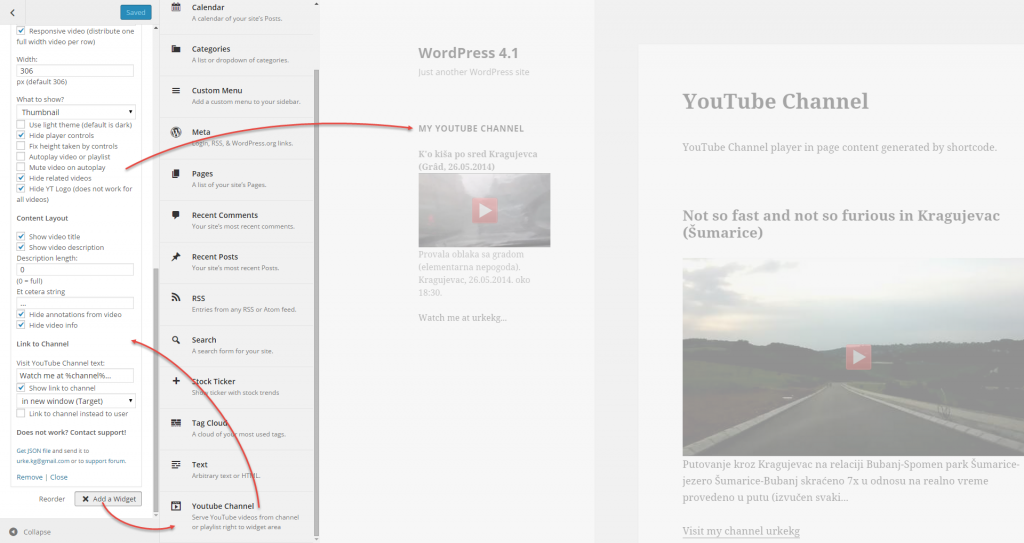The height and width of the screenshot is (543, 1024).
Task: Select the Stock Ticker plus icon
Action: tap(176, 381)
